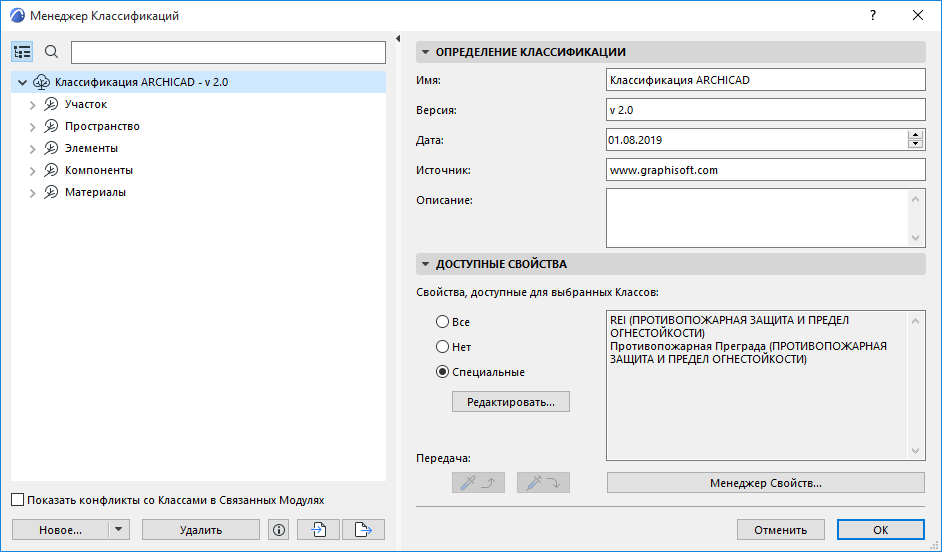Collapse the ДОСТУПНЫЕ СВОЙСТВА section
942x552 pixels.
[x=425, y=264]
